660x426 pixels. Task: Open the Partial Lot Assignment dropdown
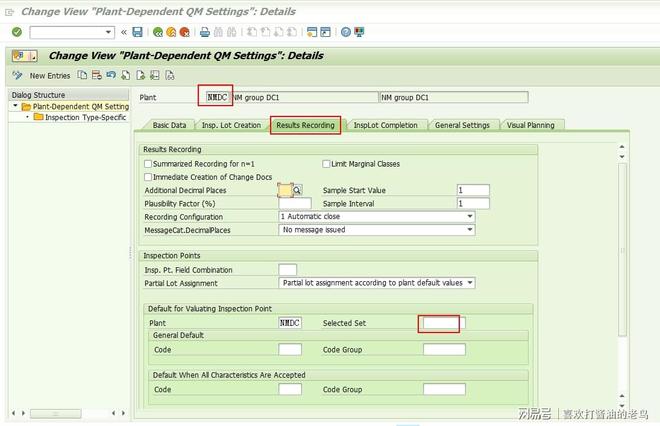coord(470,283)
